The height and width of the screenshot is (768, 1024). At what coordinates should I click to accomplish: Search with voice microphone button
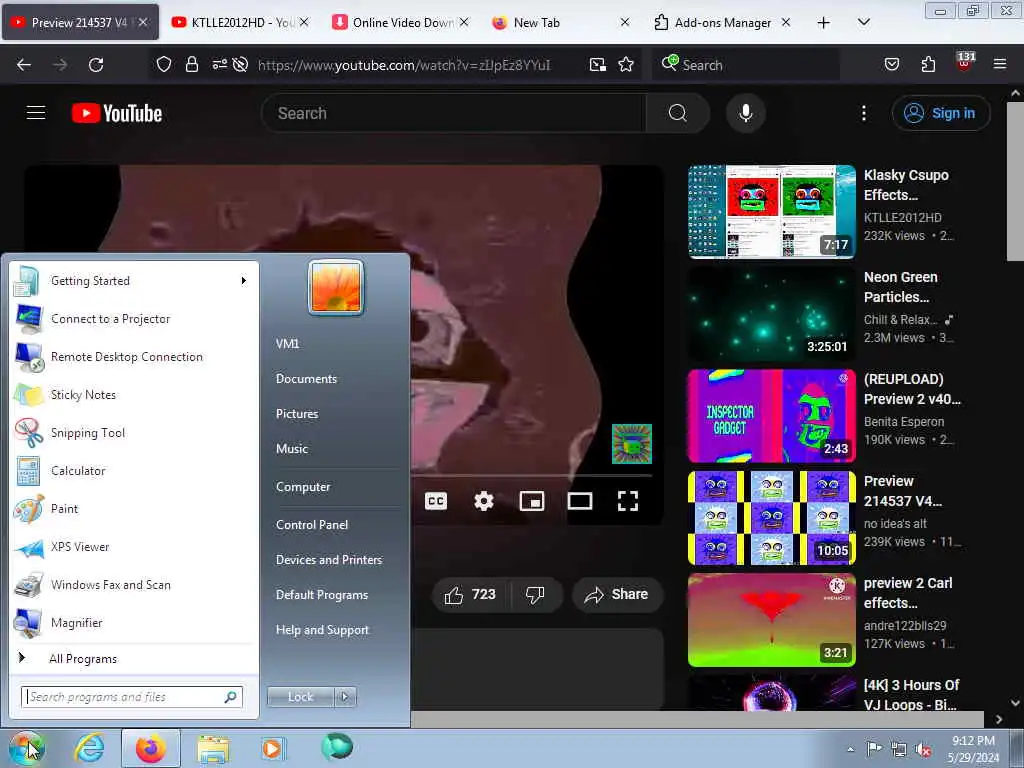click(x=746, y=113)
